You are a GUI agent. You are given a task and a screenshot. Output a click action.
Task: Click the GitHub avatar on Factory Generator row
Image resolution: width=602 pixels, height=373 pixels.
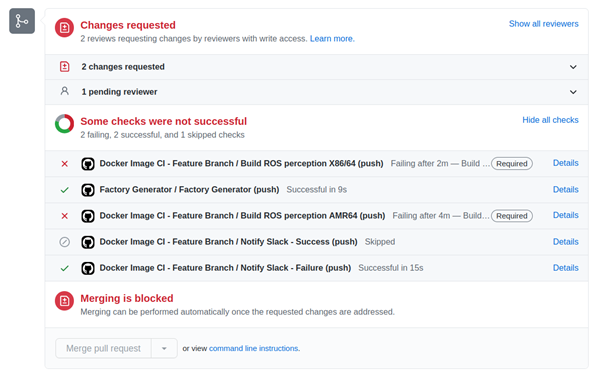88,190
